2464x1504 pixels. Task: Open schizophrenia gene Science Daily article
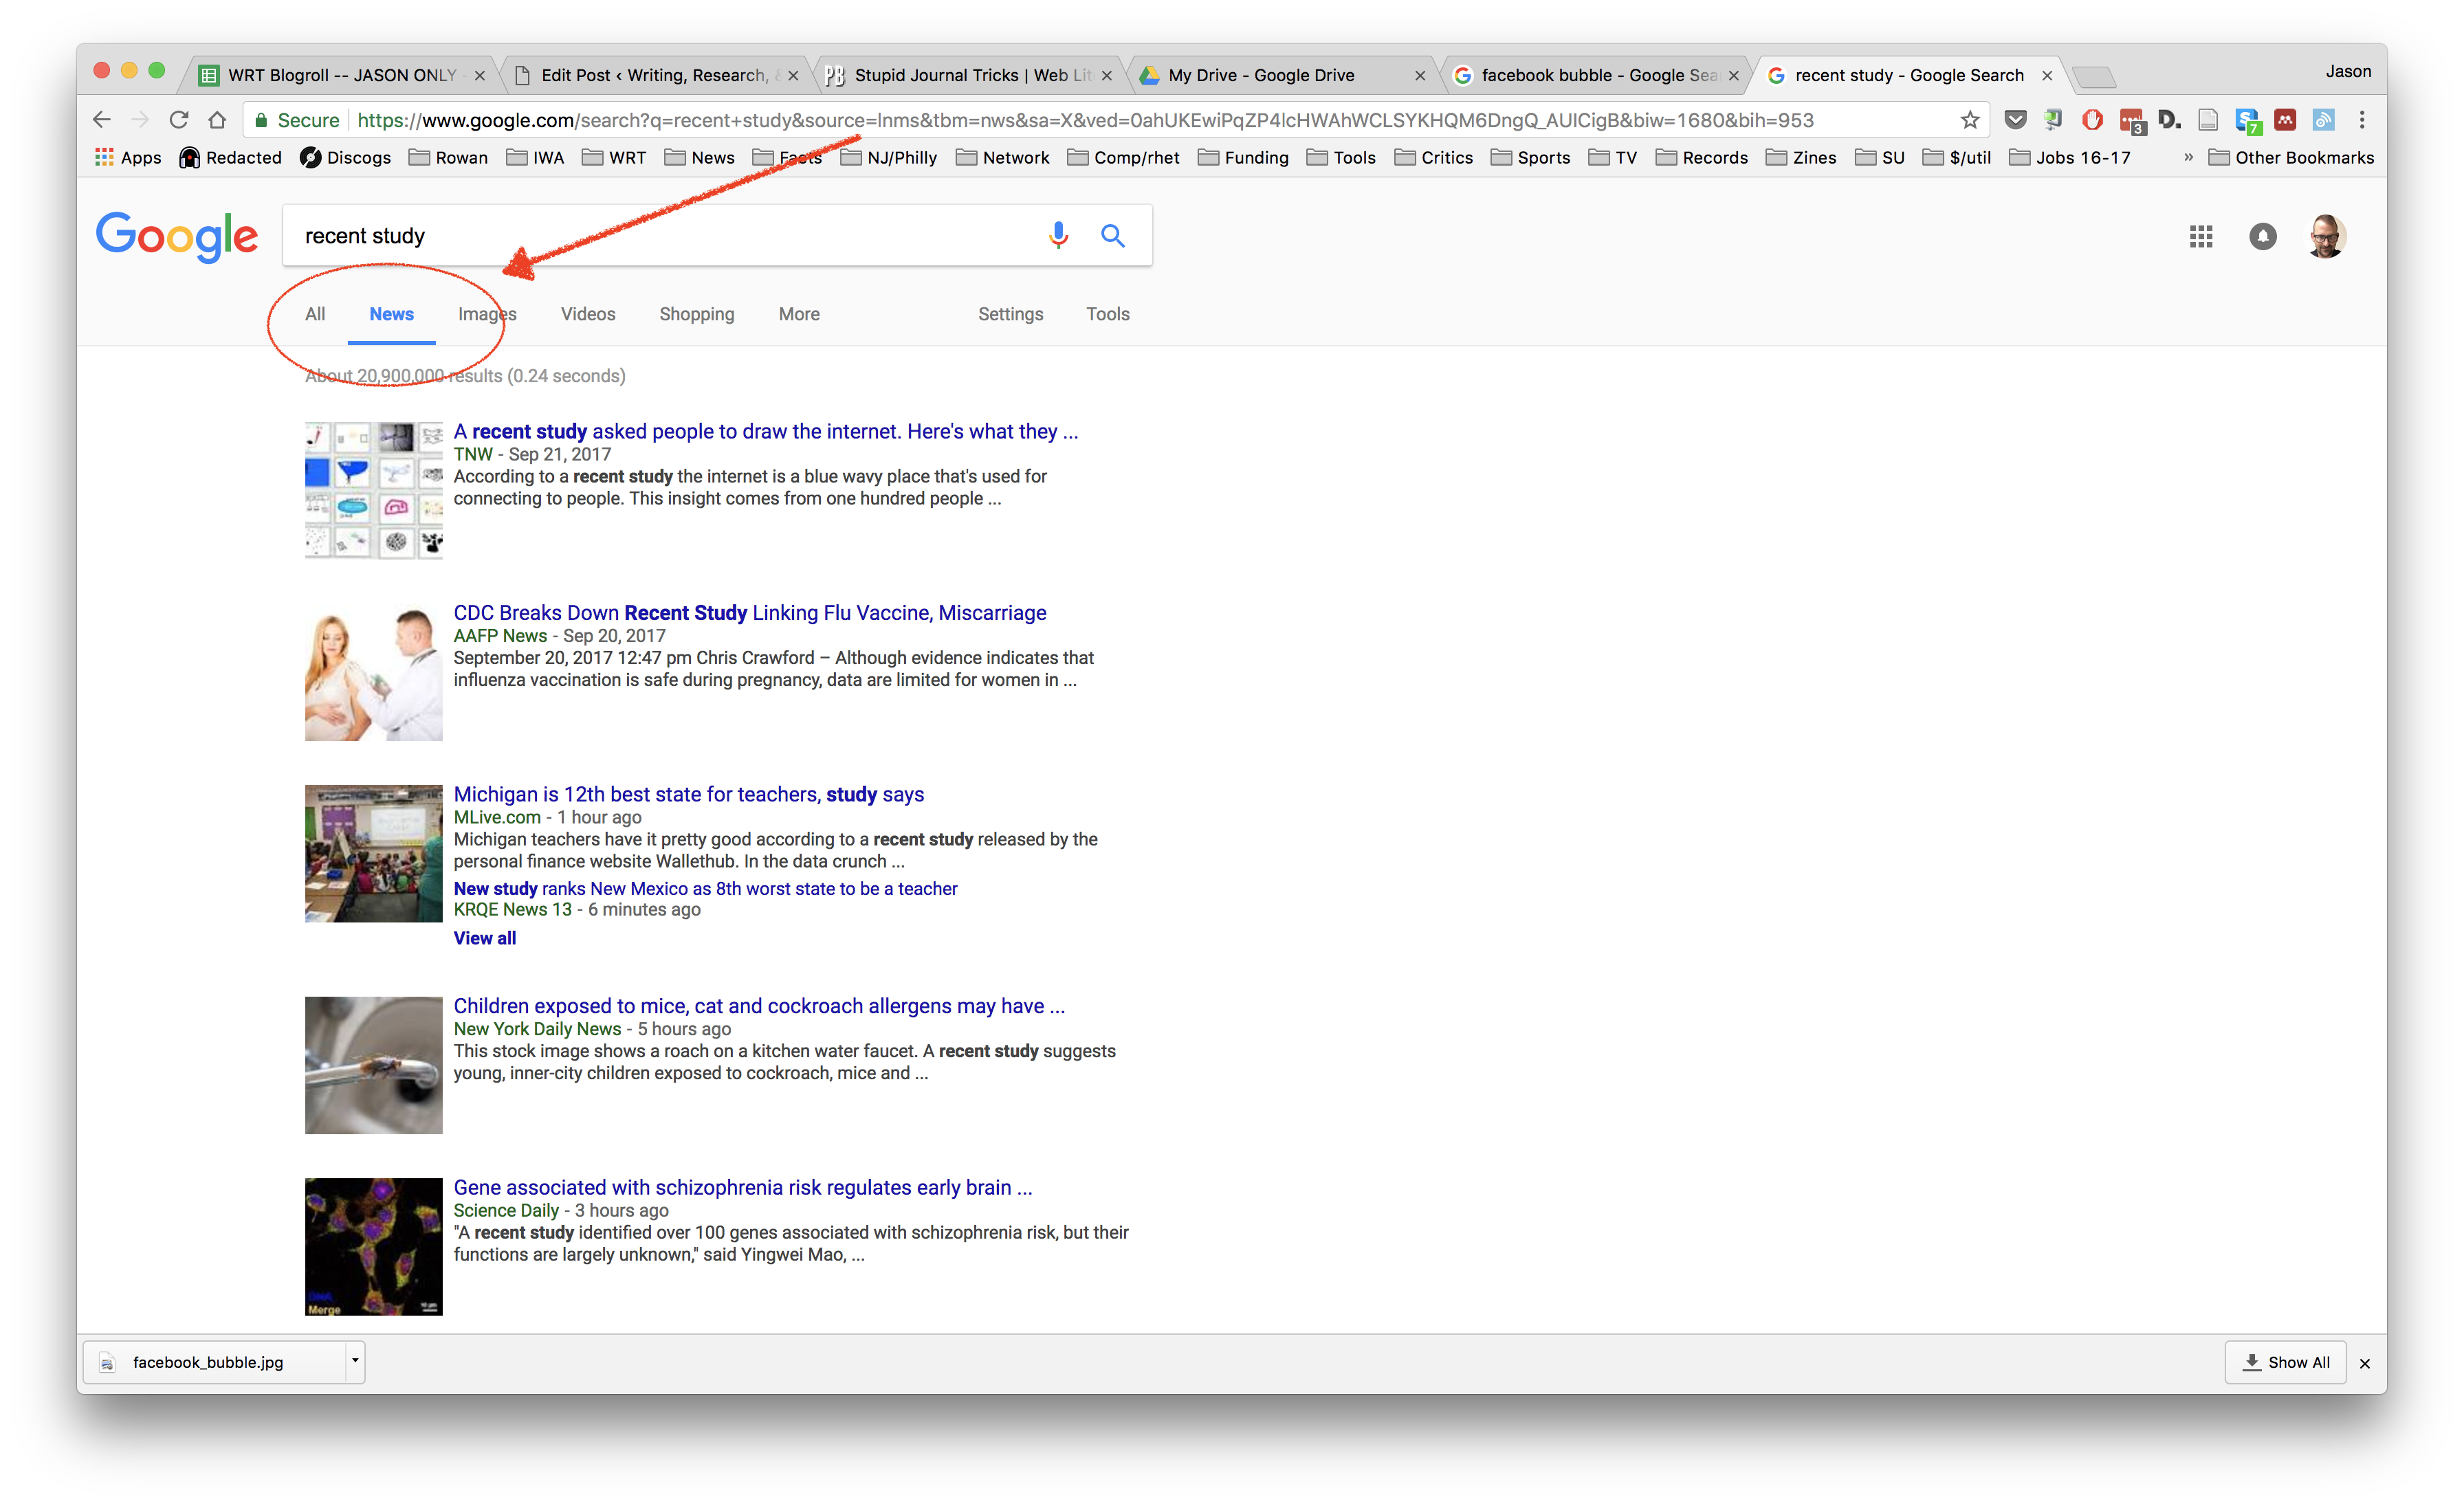(742, 1187)
